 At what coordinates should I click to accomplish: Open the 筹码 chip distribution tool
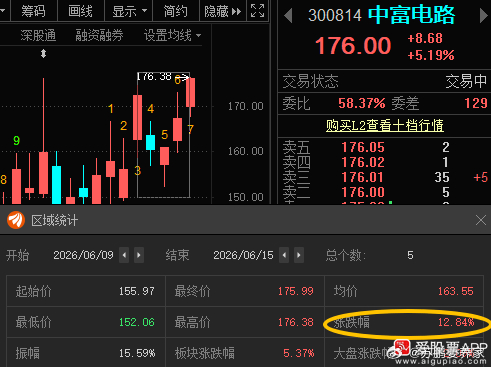tap(33, 11)
